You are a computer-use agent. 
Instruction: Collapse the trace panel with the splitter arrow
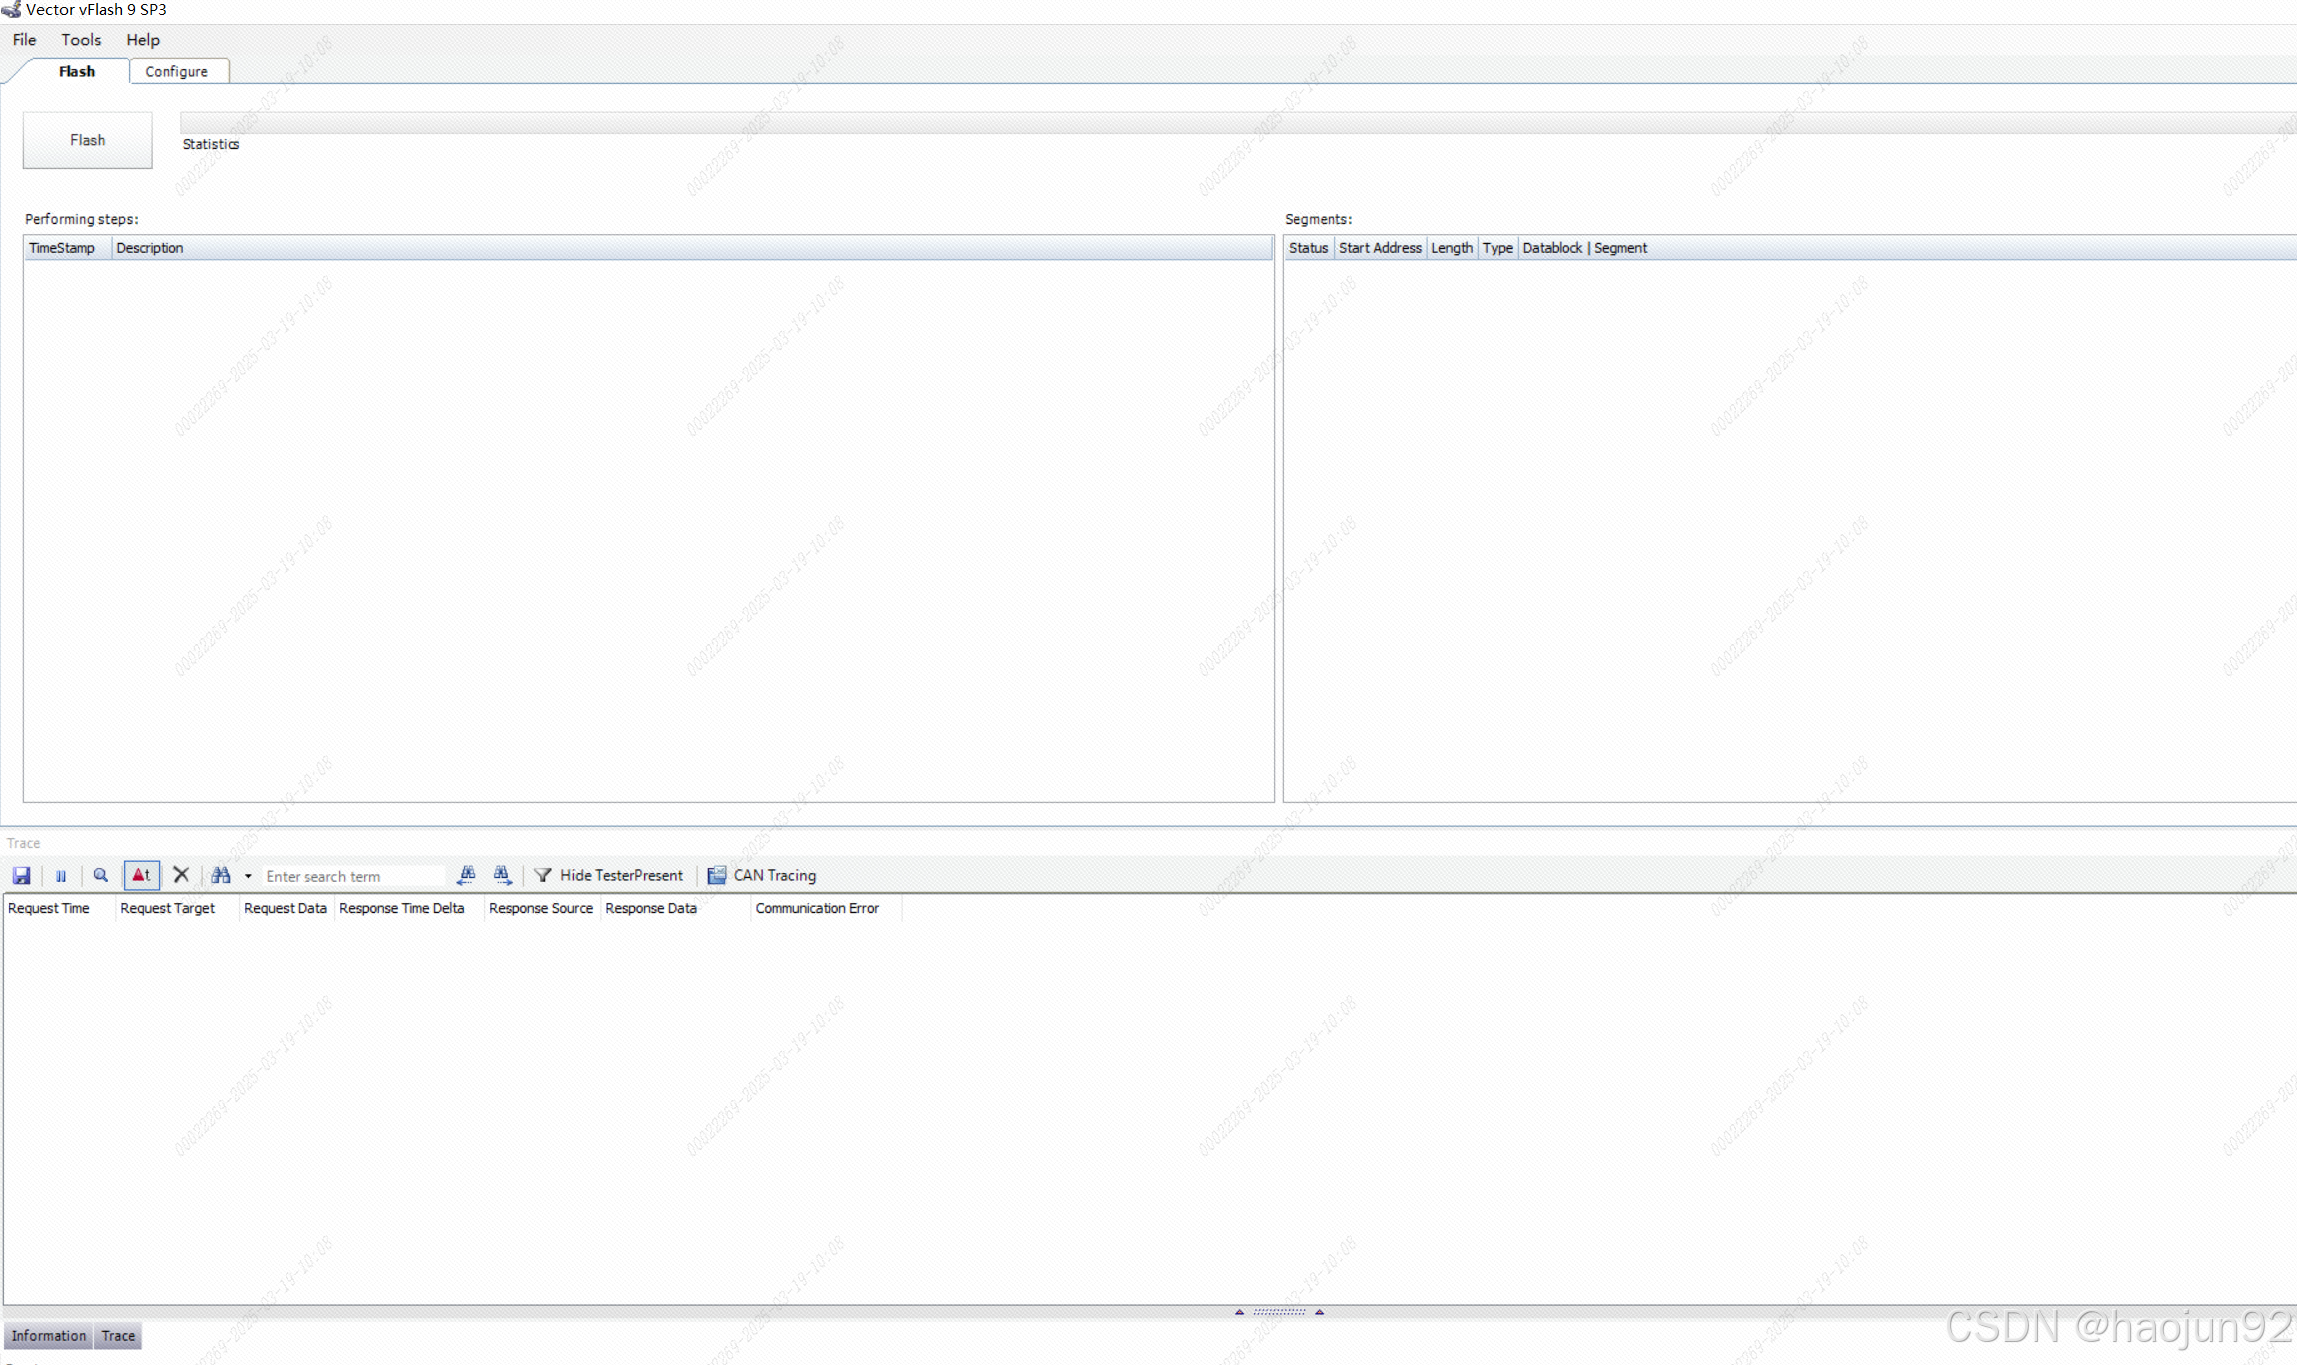[1239, 1311]
